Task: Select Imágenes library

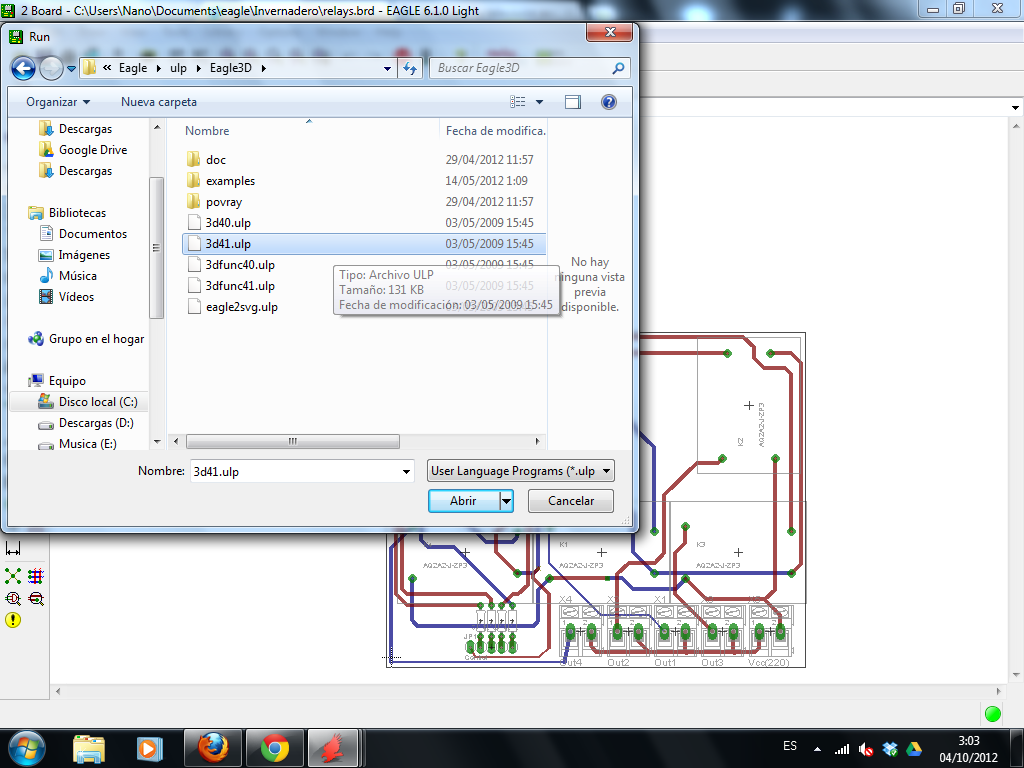Action: click(x=84, y=255)
